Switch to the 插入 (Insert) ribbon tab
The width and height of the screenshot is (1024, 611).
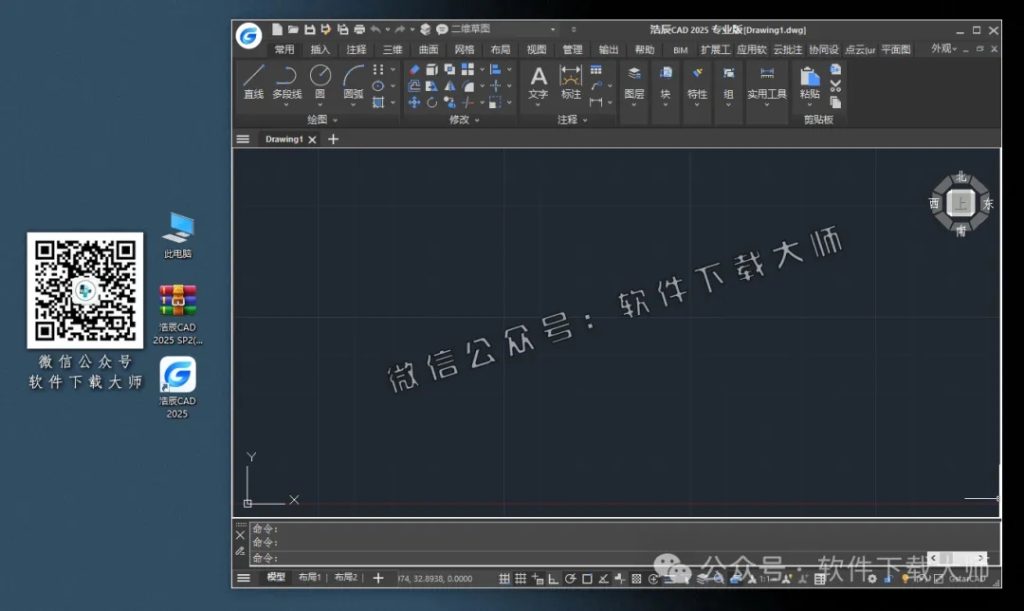click(x=320, y=49)
